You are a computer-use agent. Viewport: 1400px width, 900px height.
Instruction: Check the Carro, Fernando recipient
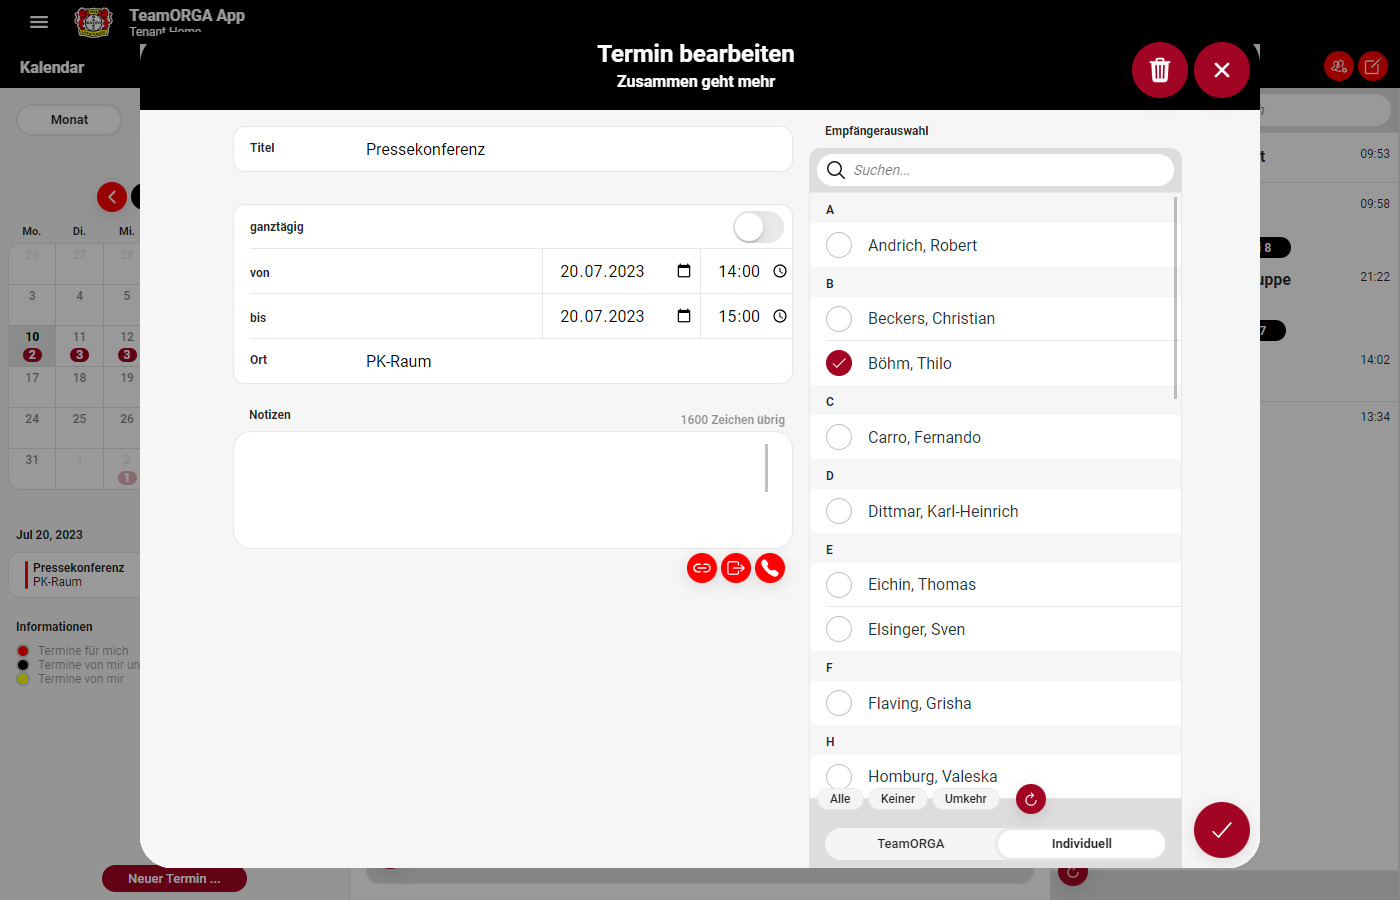click(x=839, y=437)
